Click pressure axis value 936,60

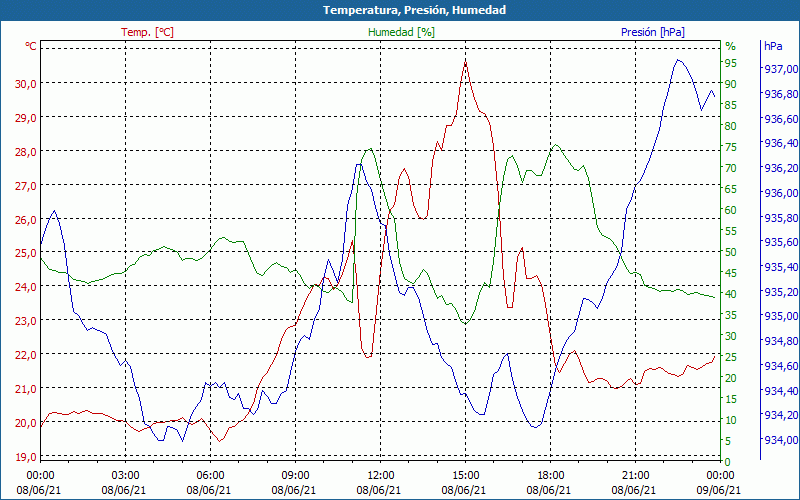pos(780,119)
